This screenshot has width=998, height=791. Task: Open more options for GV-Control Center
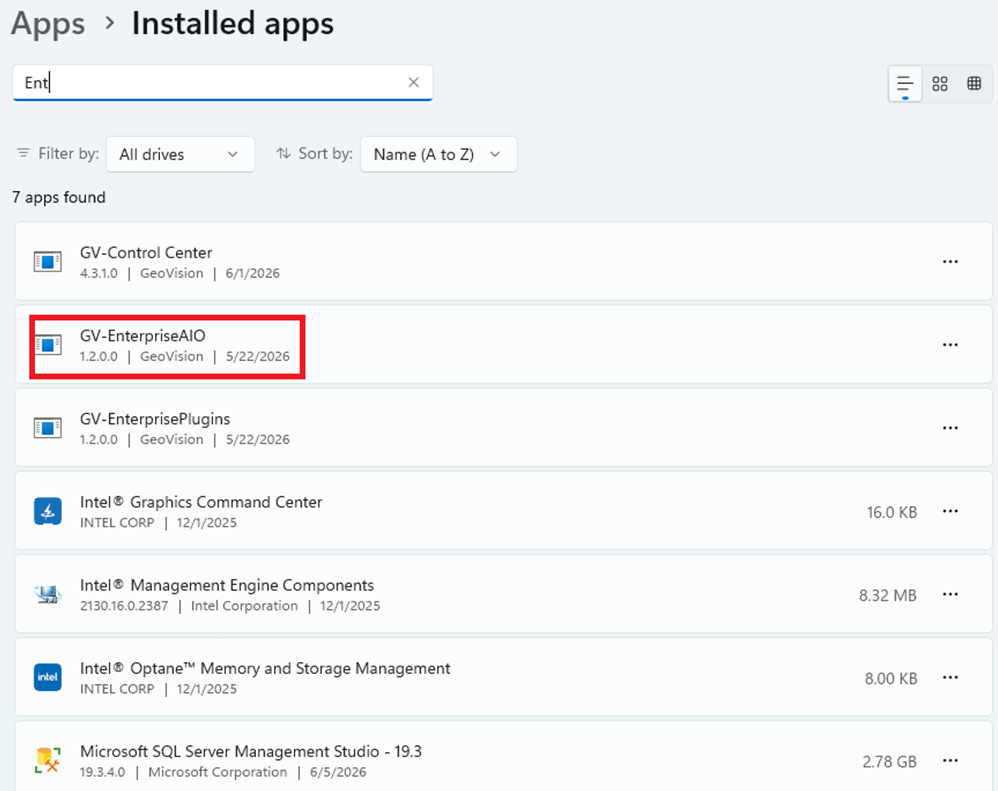coord(950,262)
